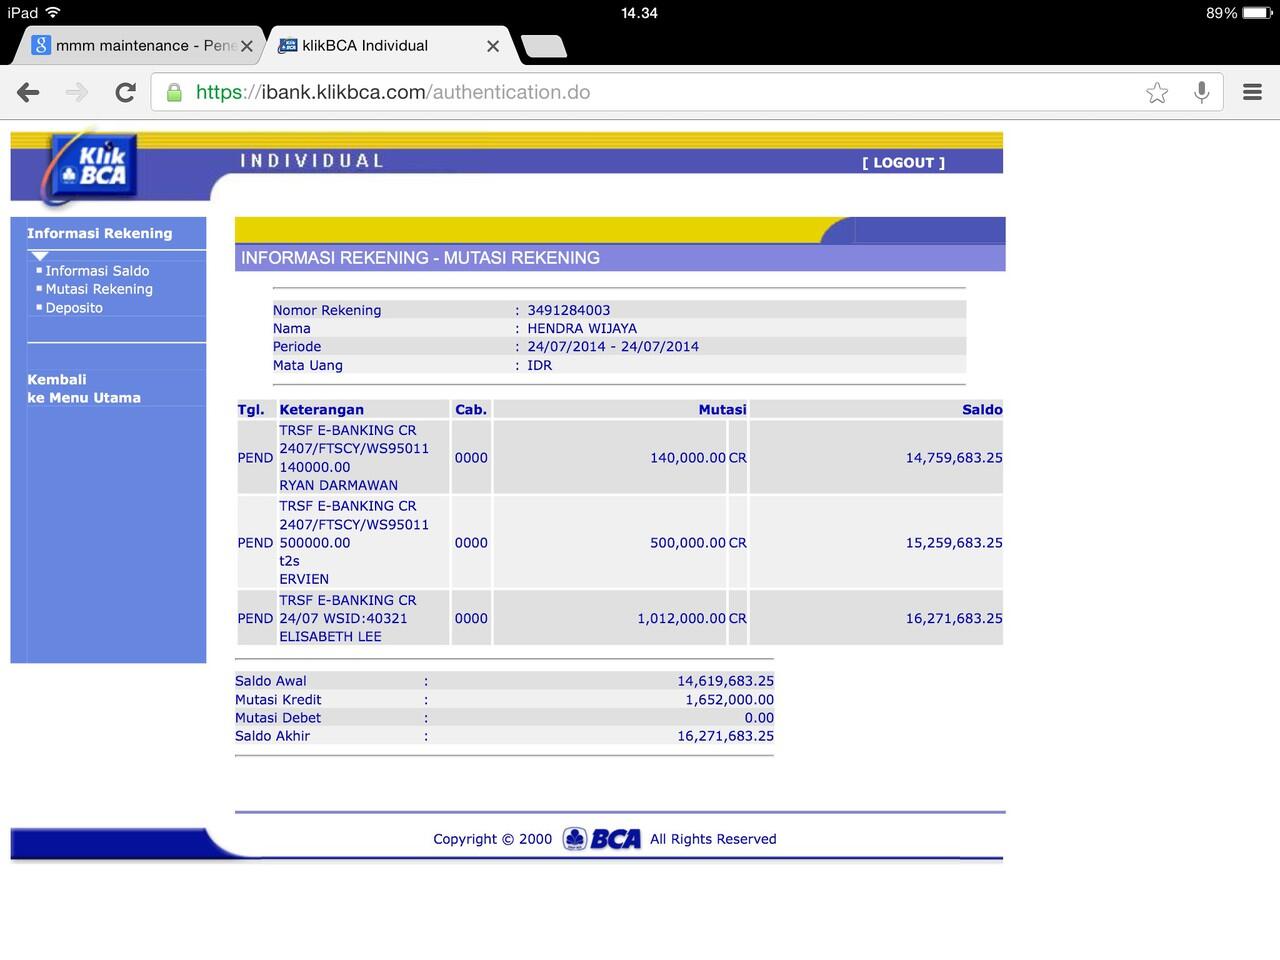Click the Saldo column header
The height and width of the screenshot is (960, 1280).
[x=982, y=410]
